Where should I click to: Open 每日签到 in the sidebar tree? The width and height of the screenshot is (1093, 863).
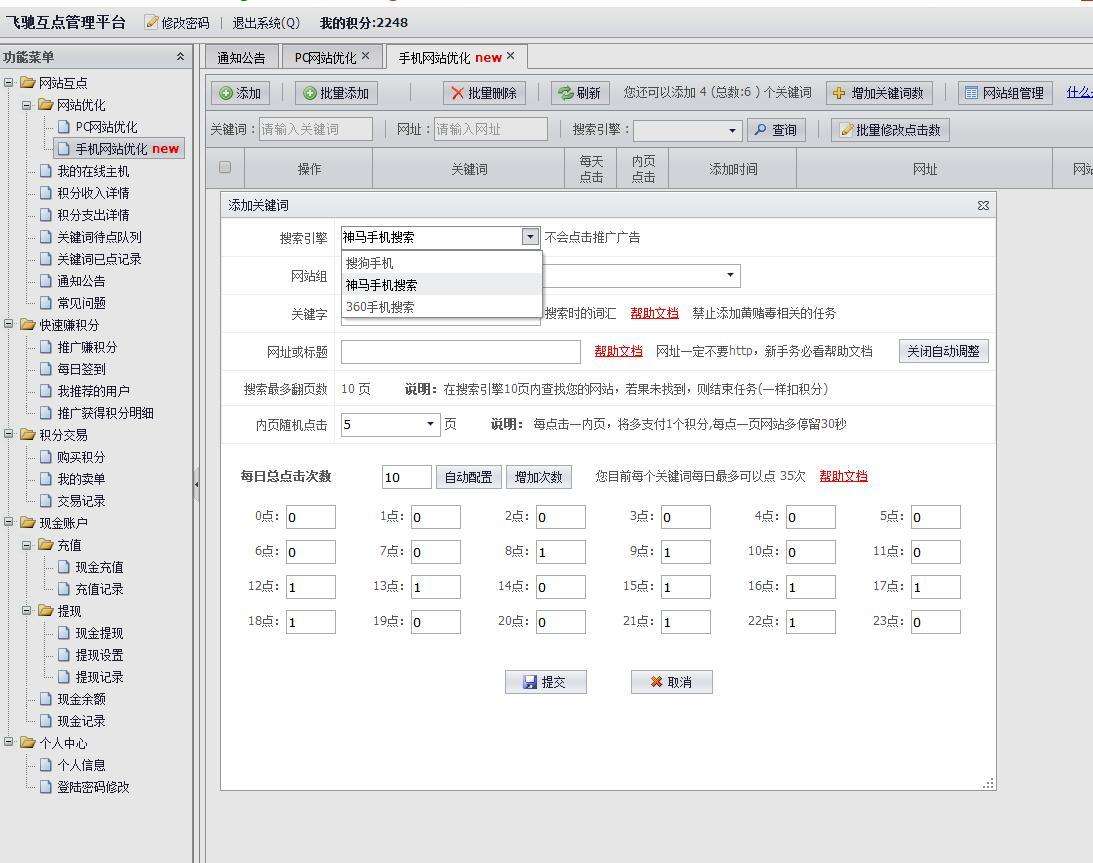(x=81, y=369)
